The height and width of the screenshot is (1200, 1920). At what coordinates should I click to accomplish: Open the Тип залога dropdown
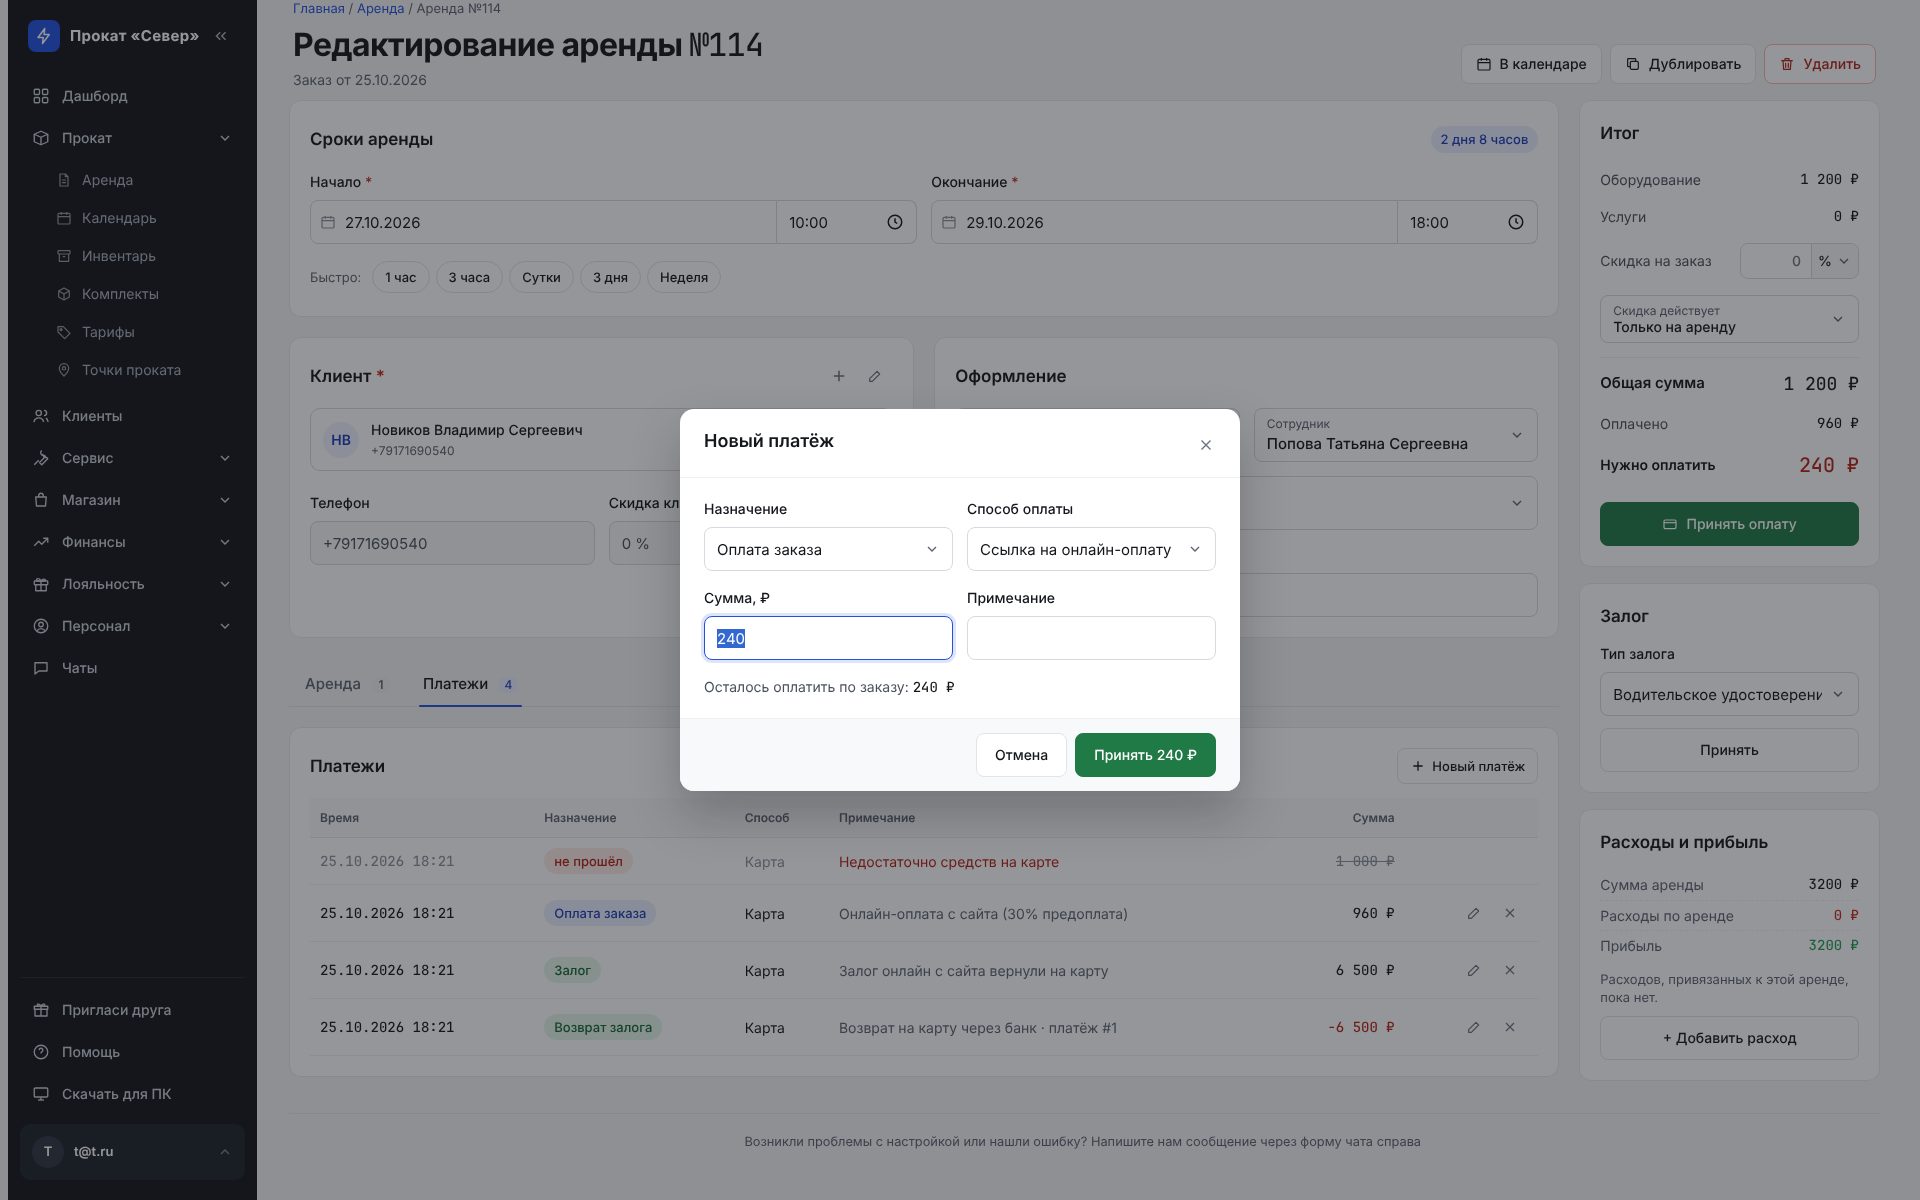pos(1729,694)
